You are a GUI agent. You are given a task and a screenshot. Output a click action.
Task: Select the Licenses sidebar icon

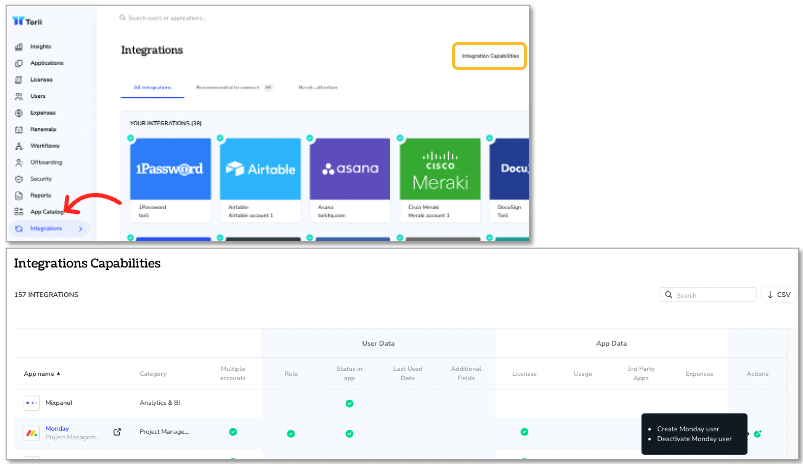click(19, 79)
